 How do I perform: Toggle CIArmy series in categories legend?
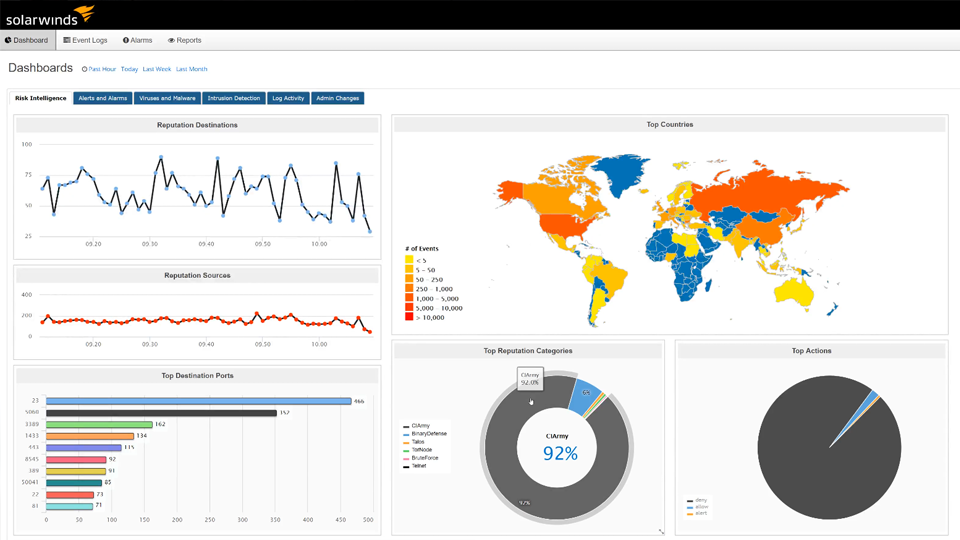[420, 426]
